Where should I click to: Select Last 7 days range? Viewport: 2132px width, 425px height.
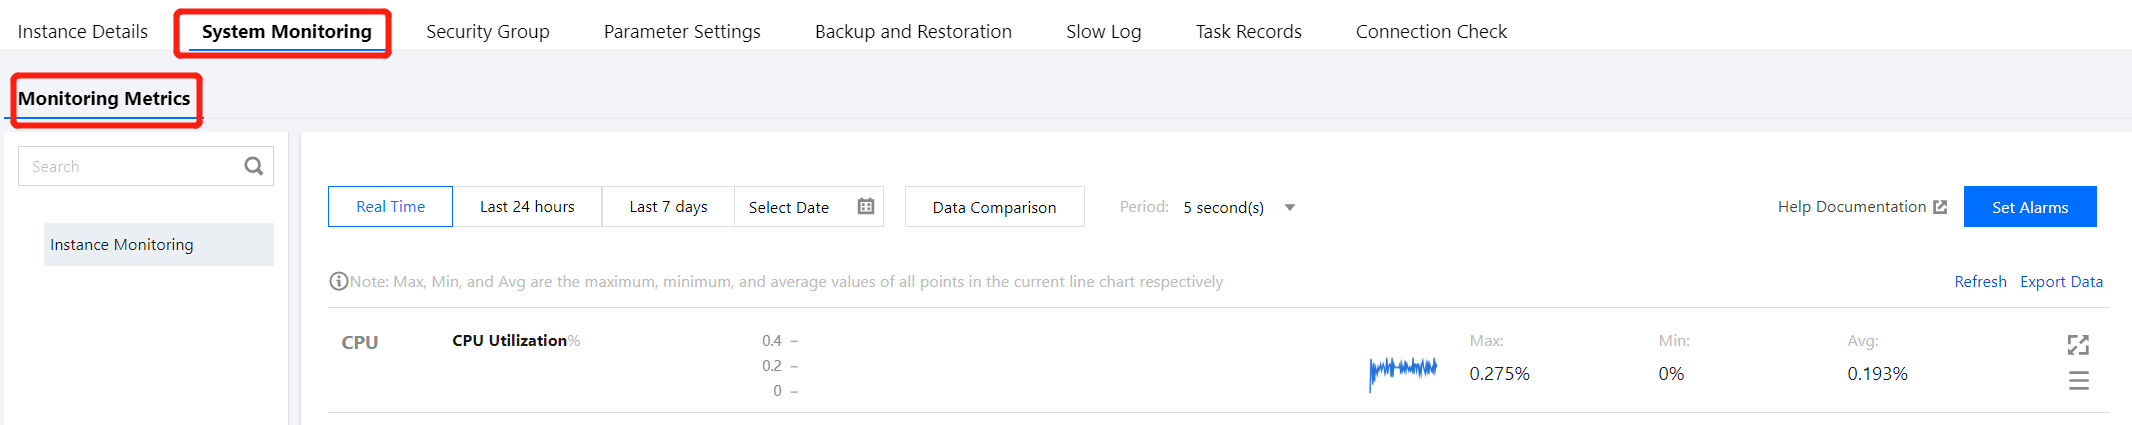668,207
